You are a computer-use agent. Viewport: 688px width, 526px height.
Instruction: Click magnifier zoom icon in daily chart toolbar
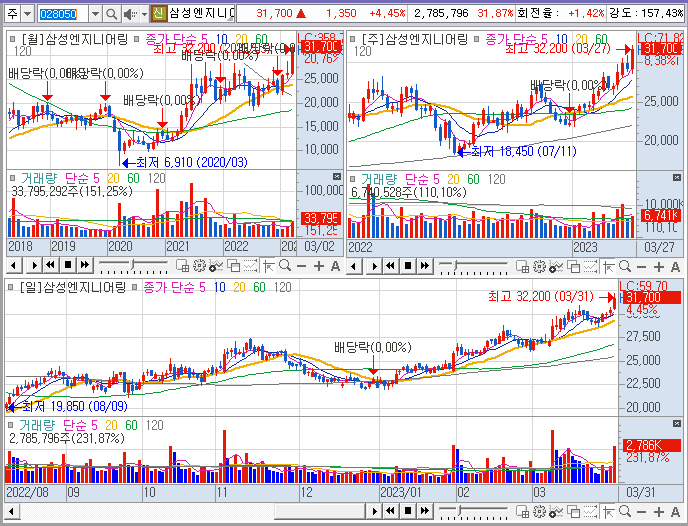click(625, 511)
